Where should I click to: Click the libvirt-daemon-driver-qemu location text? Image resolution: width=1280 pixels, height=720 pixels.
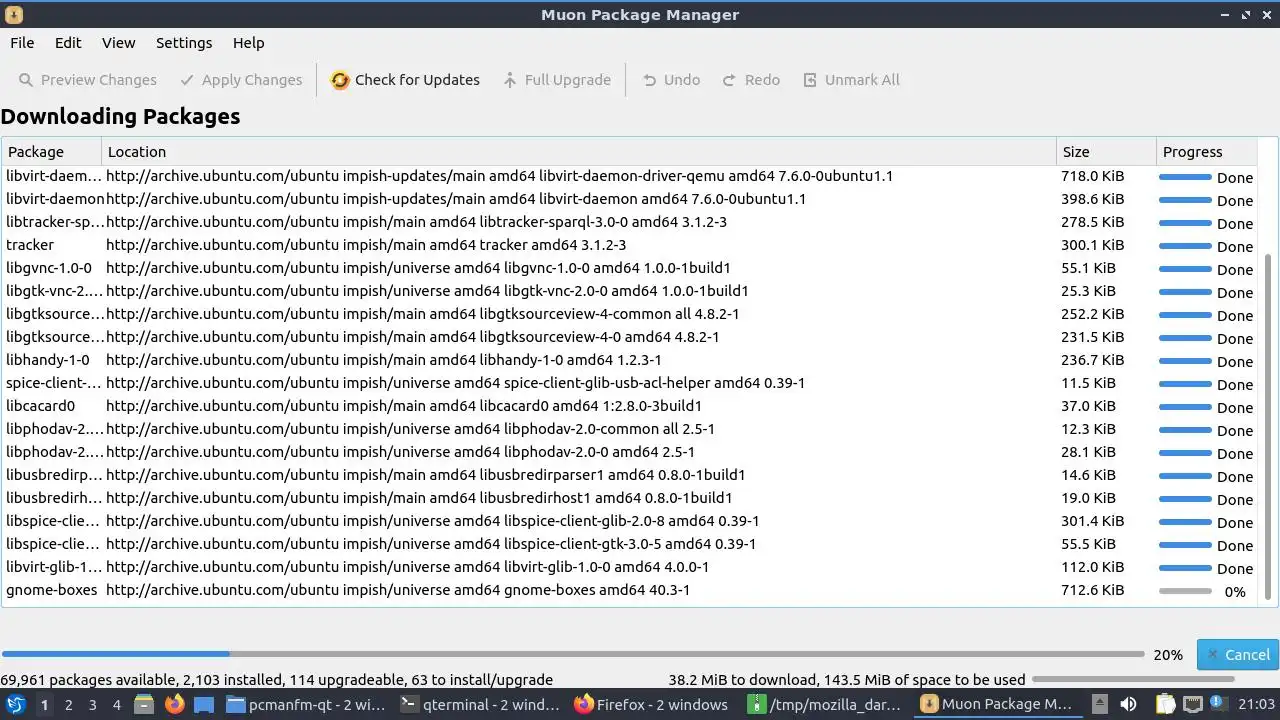499,176
